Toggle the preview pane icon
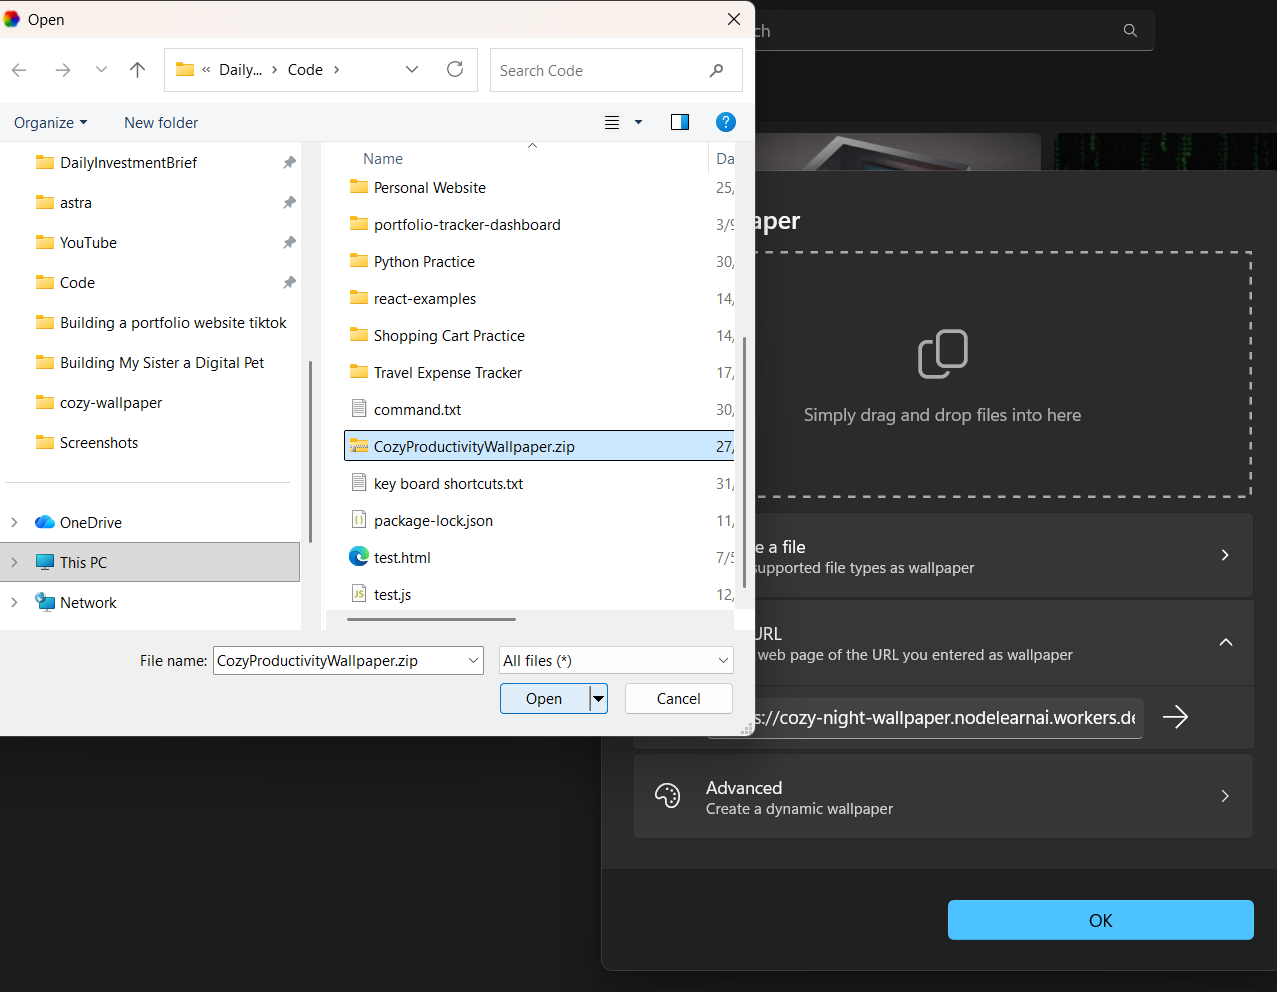Image resolution: width=1277 pixels, height=992 pixels. click(680, 123)
